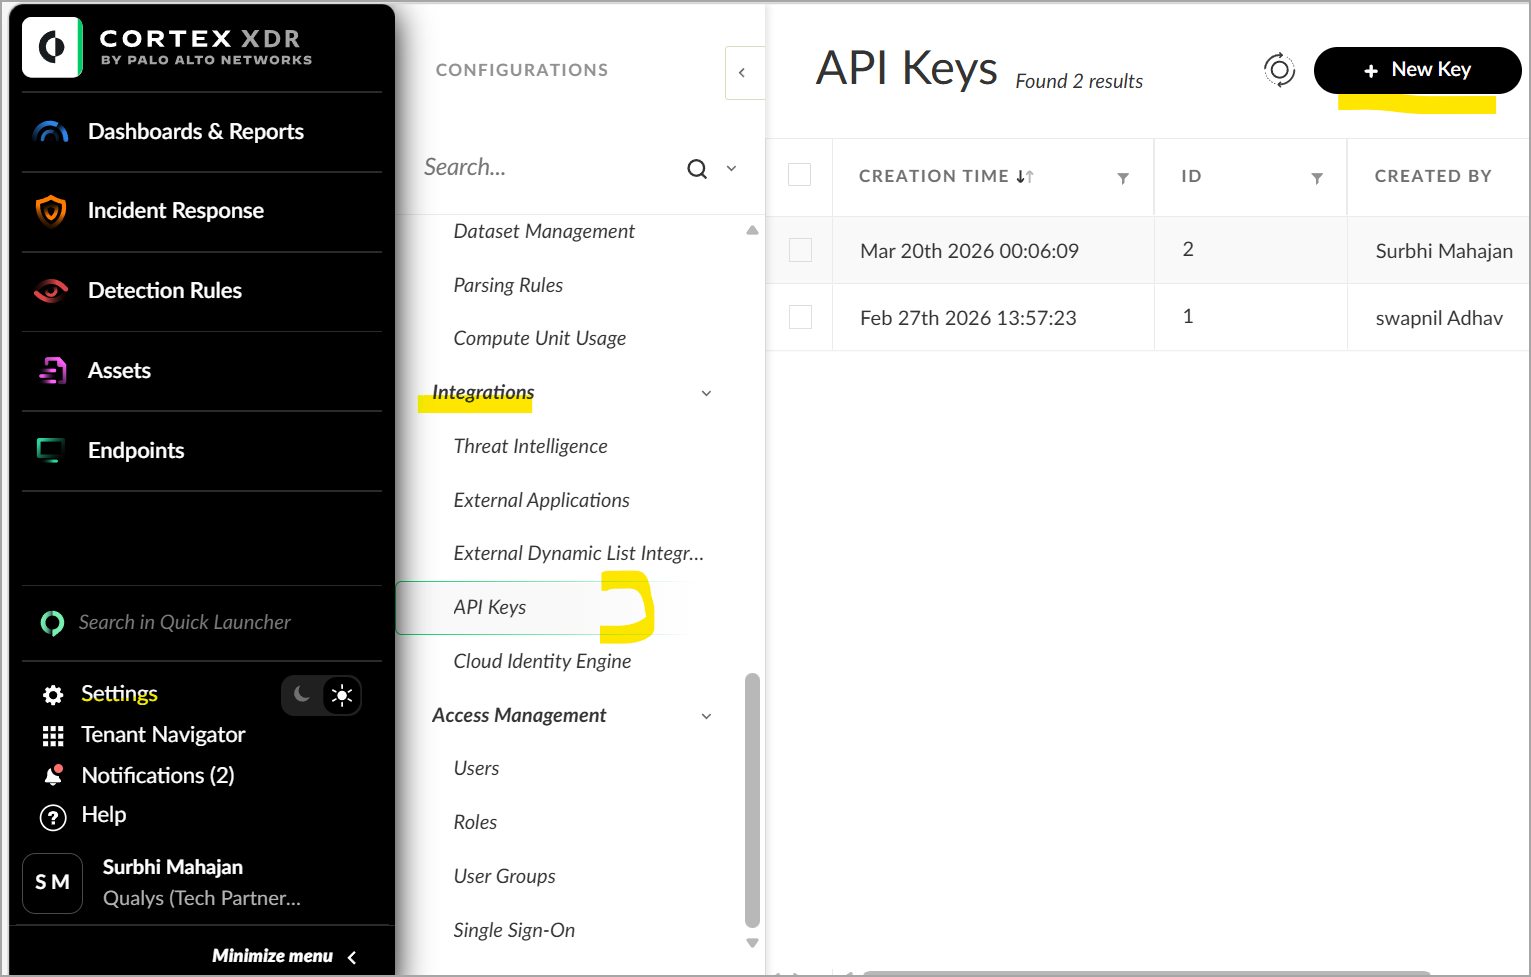Open Notifications bell icon
The image size is (1531, 977).
click(53, 776)
